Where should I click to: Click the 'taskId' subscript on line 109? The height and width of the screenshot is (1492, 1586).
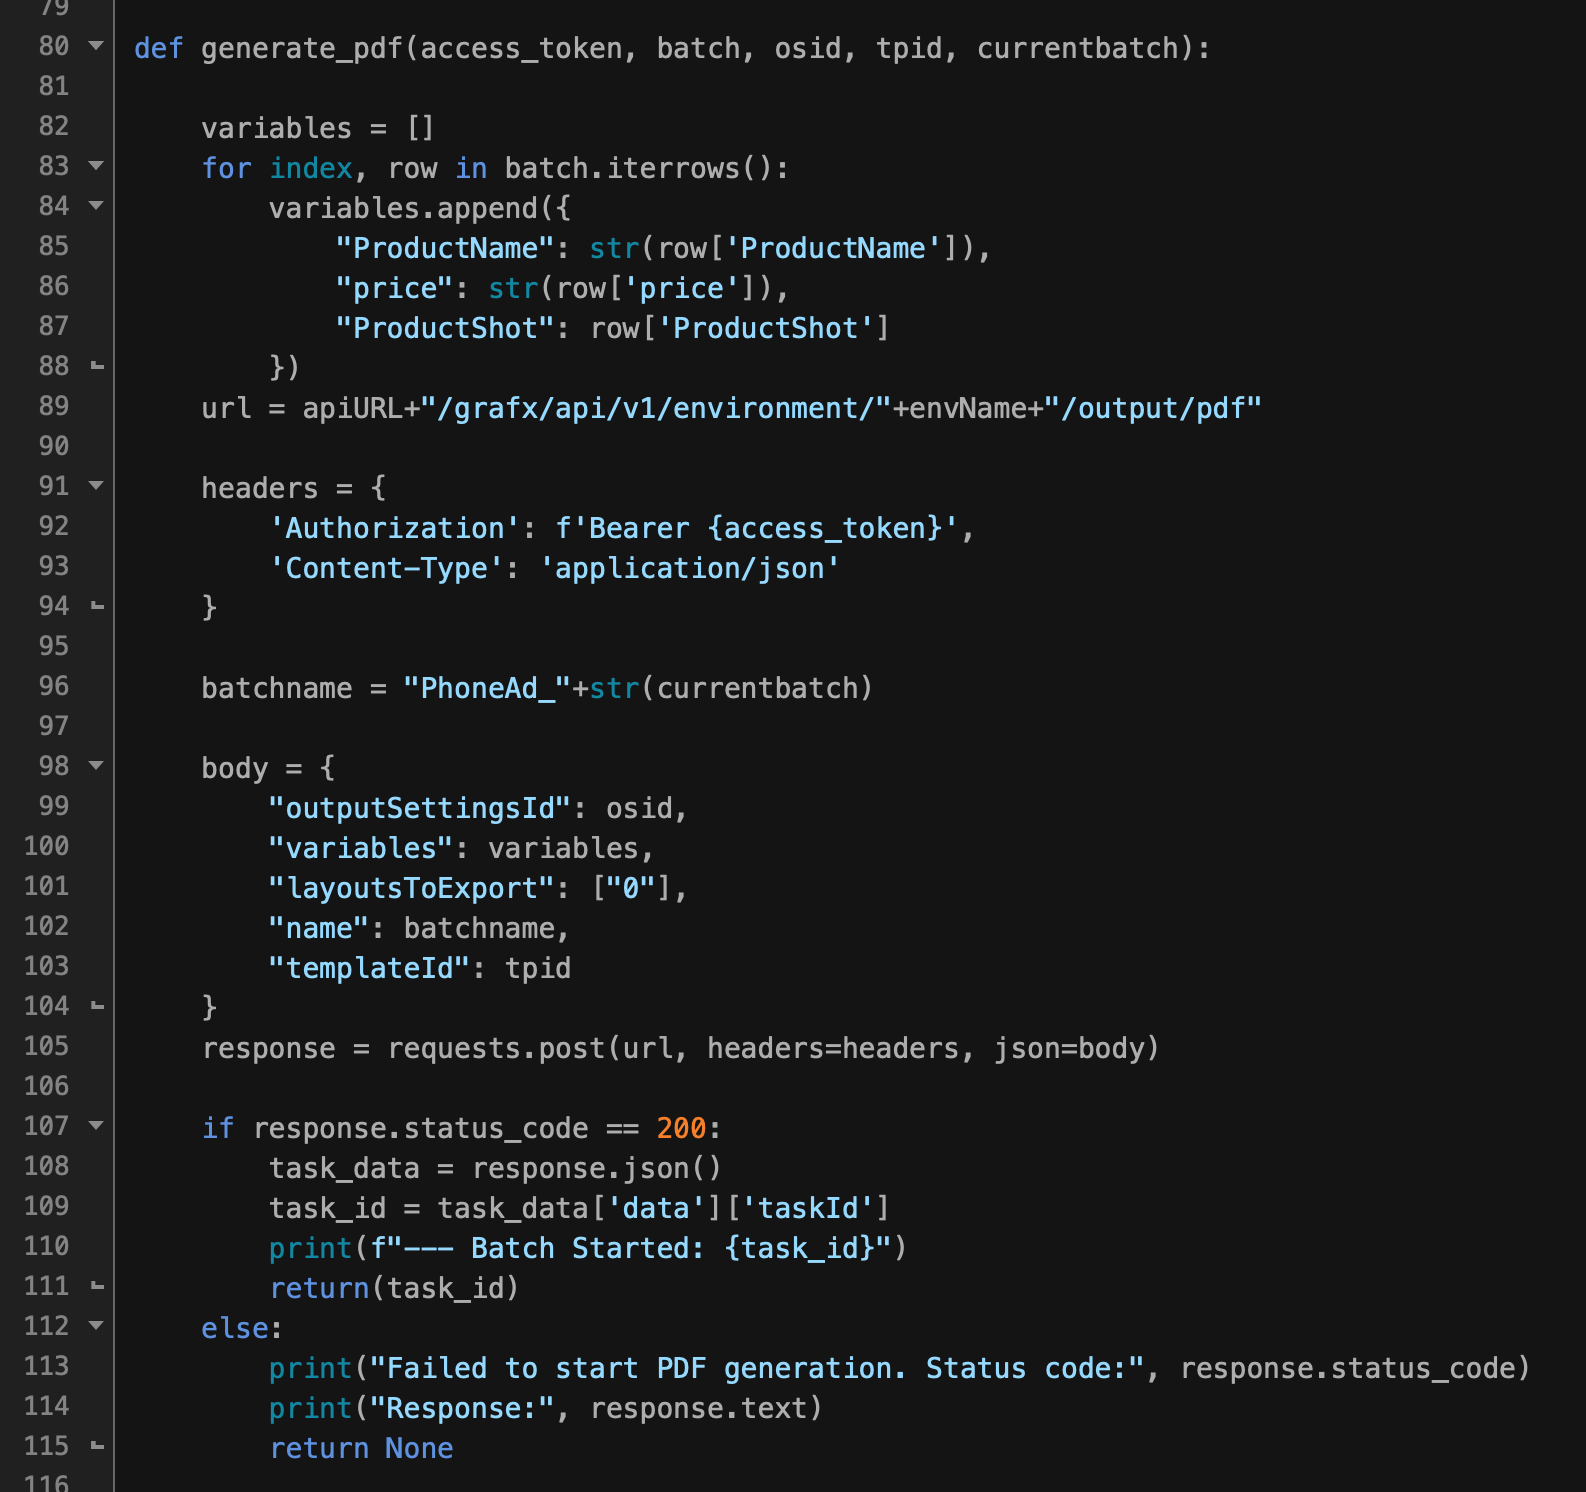pos(808,1208)
